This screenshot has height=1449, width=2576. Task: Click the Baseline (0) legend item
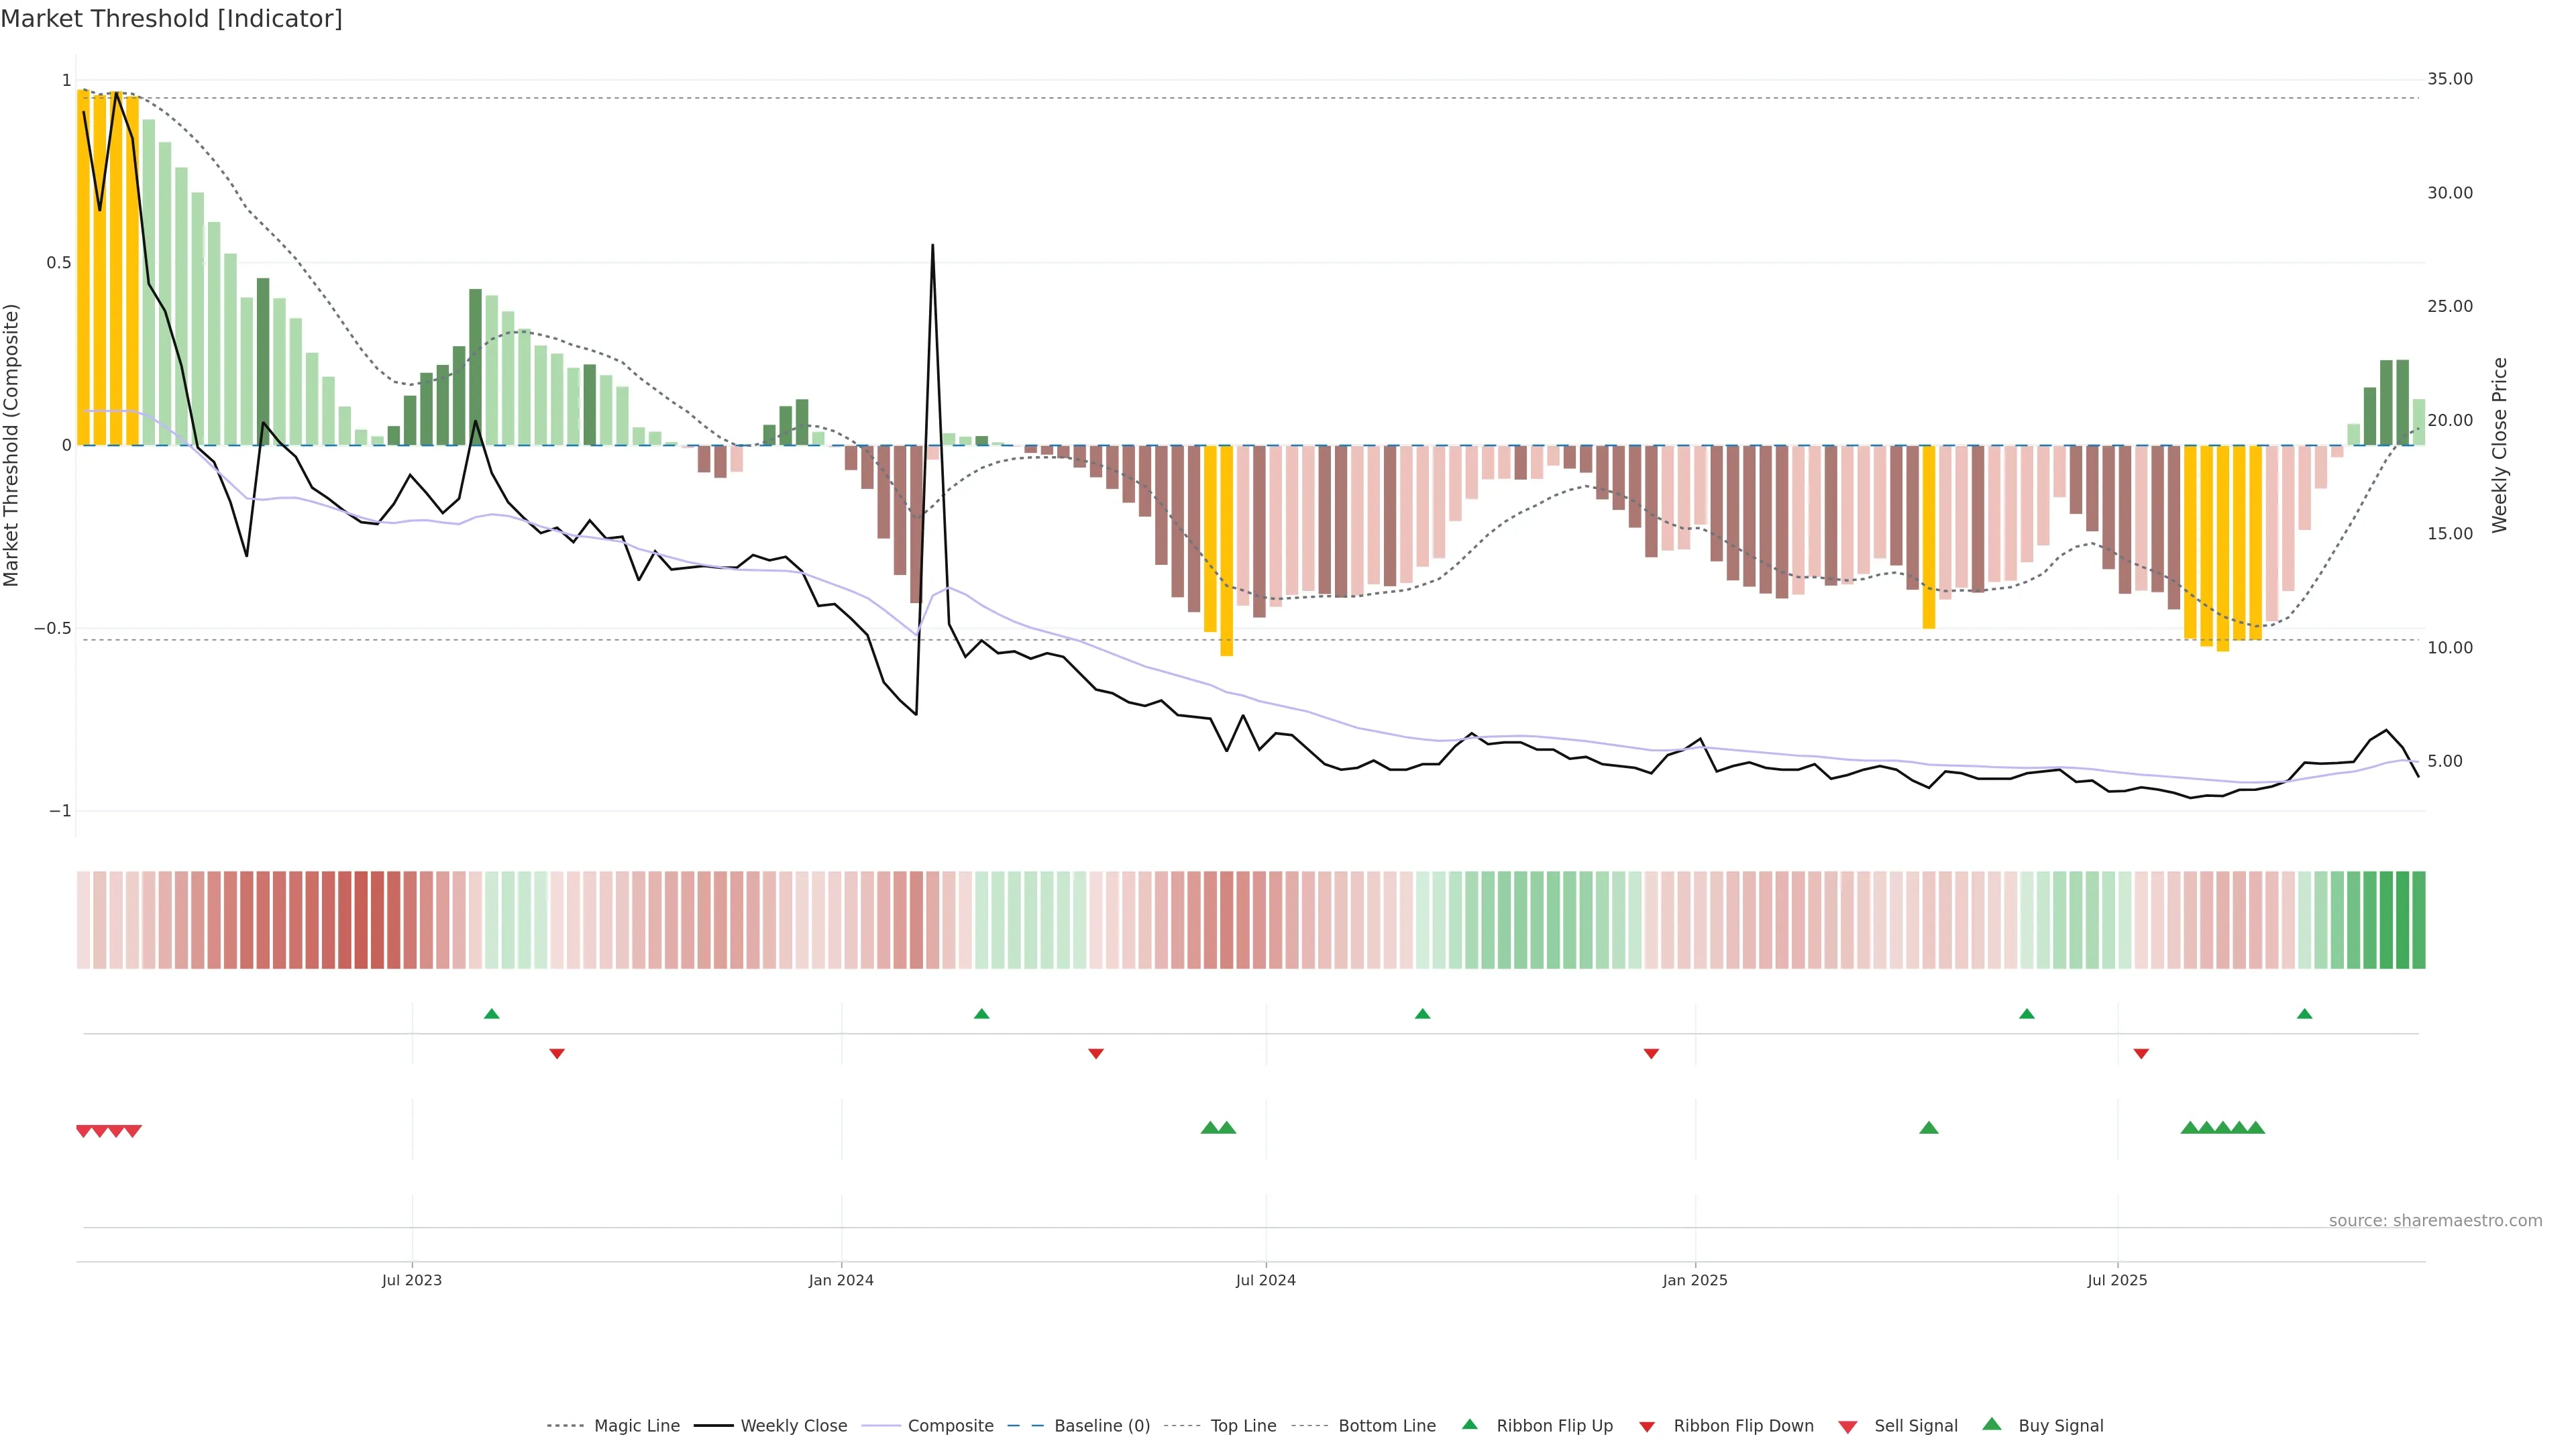point(1101,1426)
